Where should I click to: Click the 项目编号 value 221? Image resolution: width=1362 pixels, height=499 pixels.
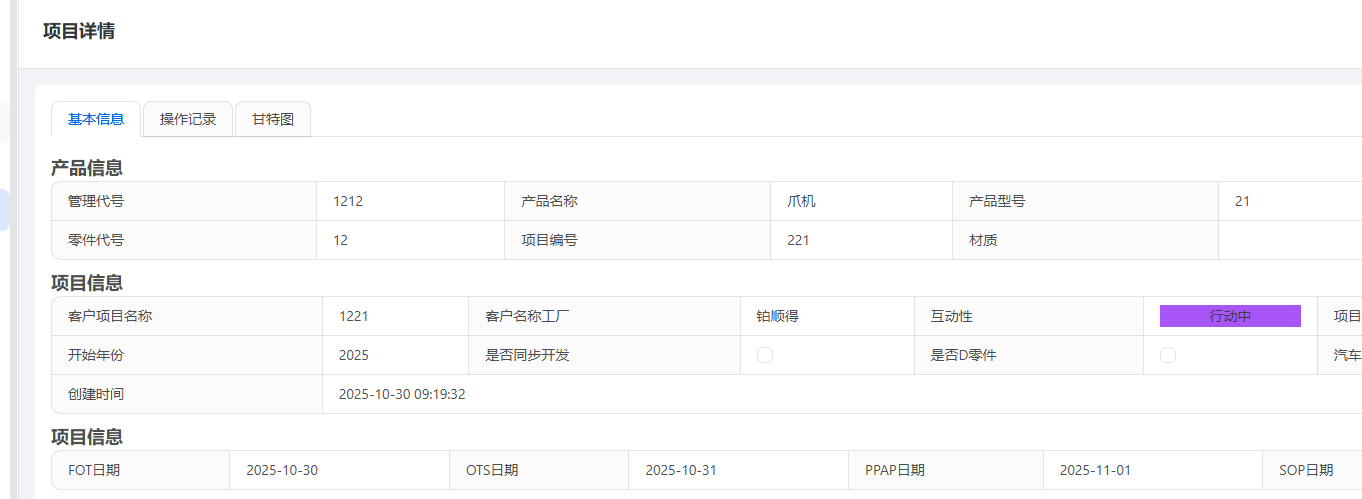798,240
